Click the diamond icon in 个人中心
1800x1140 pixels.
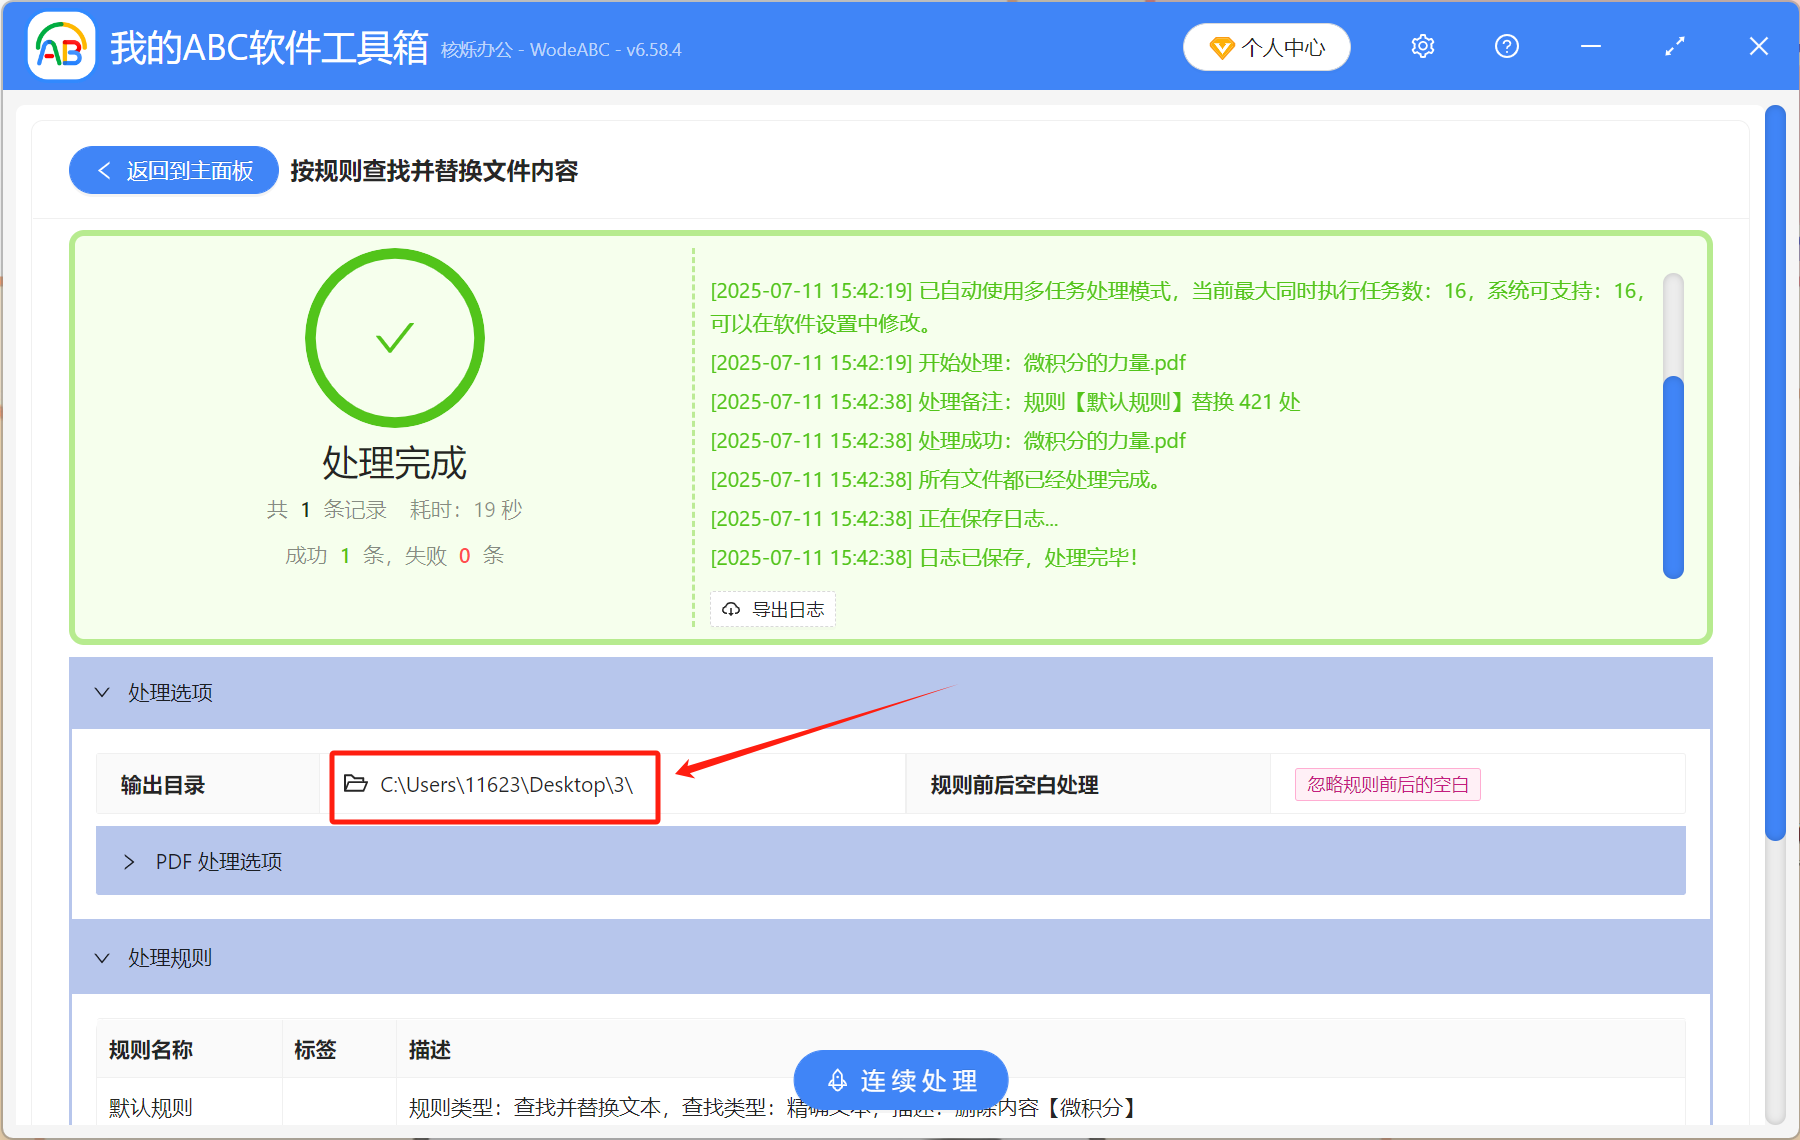[1222, 47]
